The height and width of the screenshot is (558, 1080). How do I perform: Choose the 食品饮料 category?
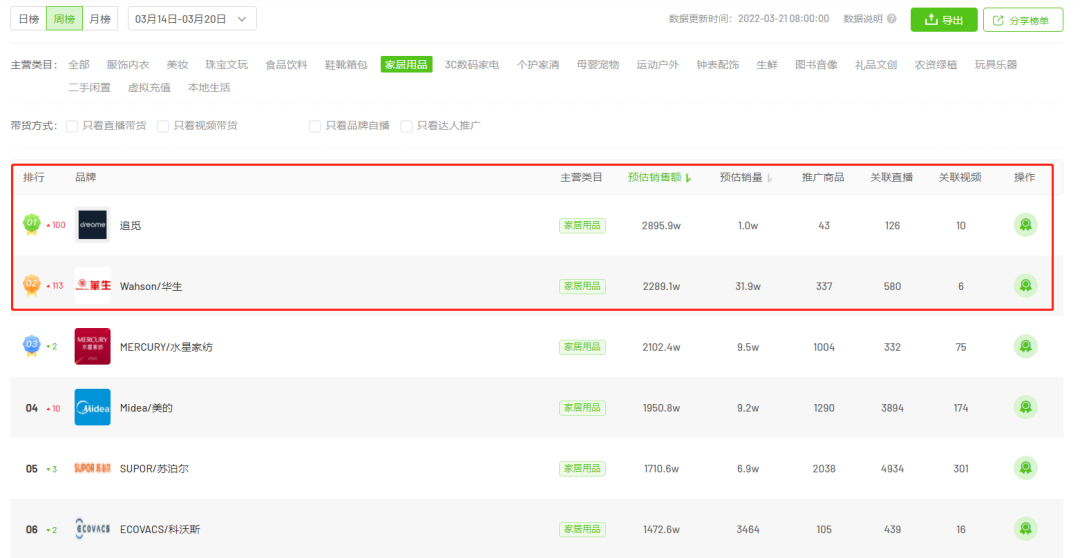286,65
